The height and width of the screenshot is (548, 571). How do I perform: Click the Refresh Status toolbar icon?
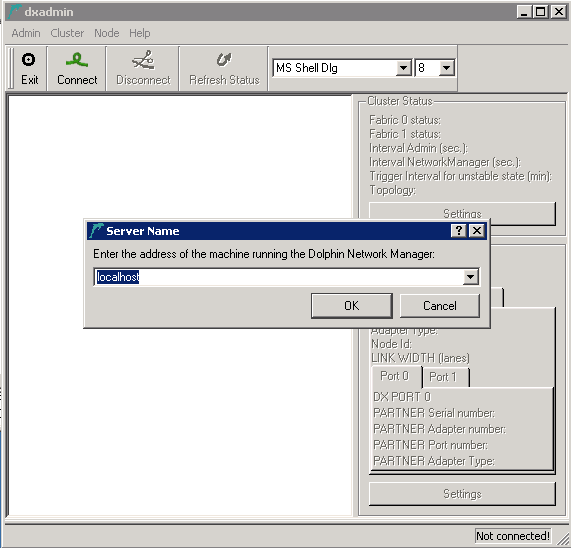[224, 60]
